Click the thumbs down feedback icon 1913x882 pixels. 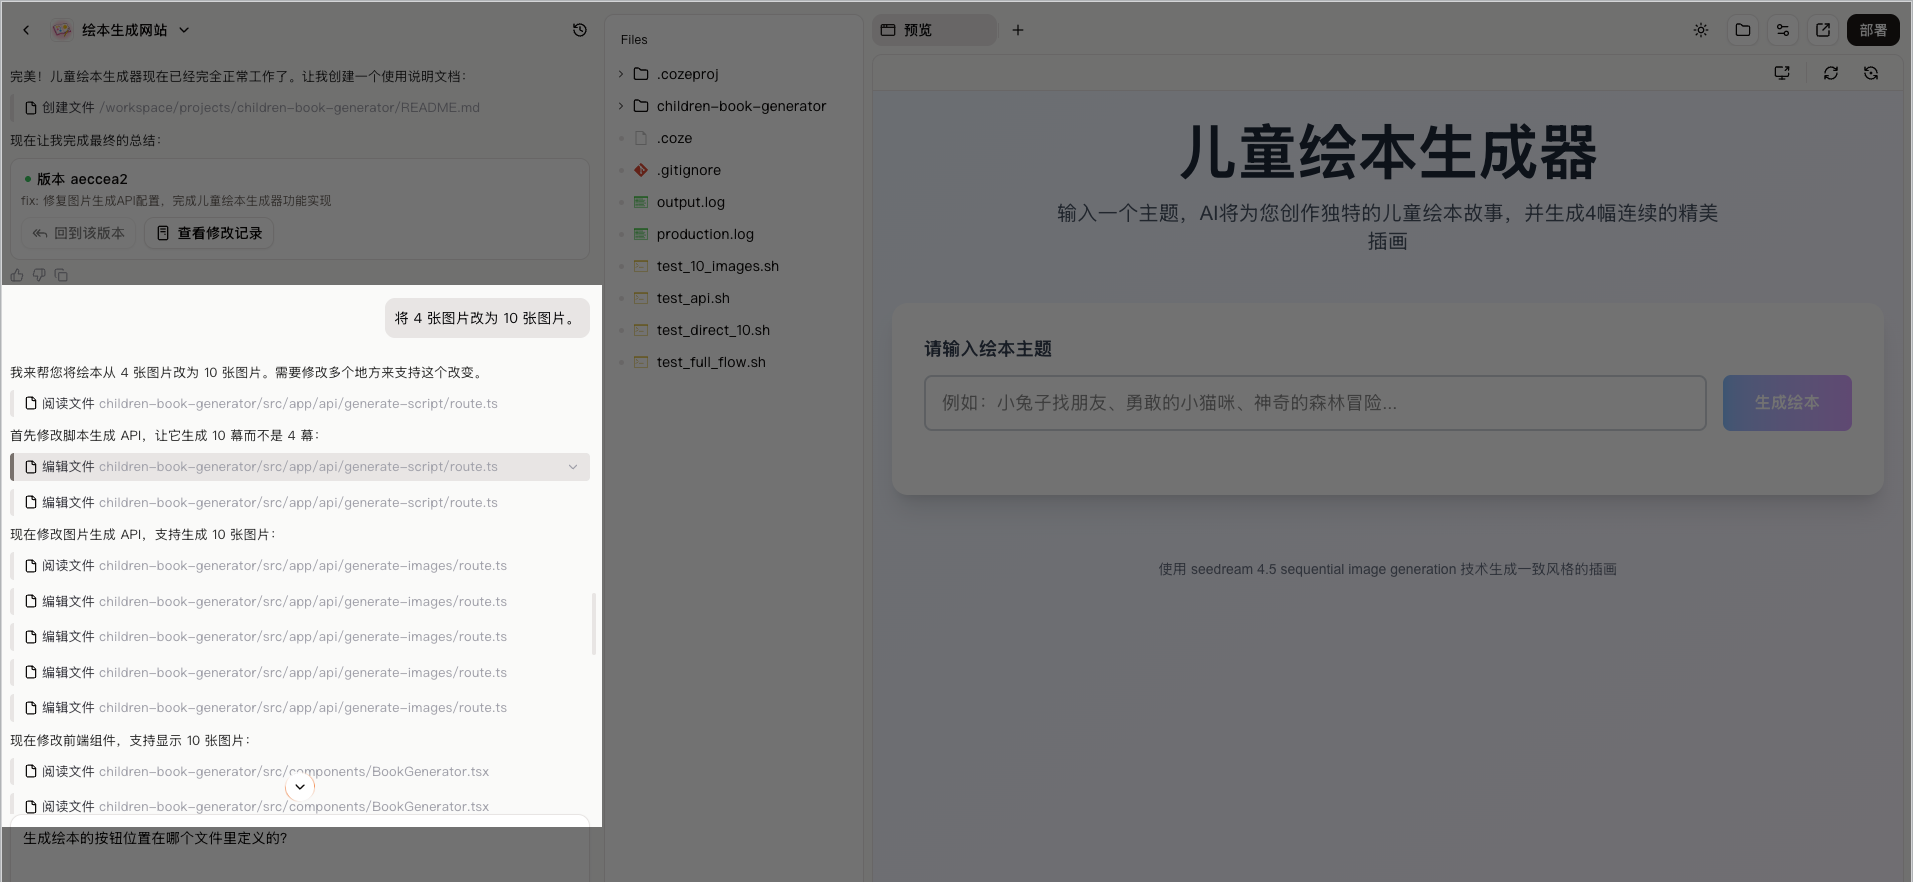(39, 275)
